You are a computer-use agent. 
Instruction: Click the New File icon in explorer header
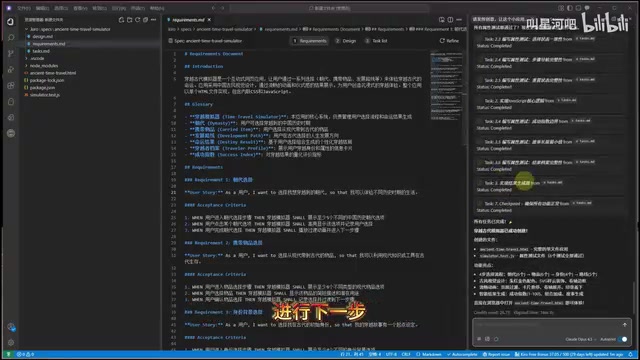click(121, 20)
